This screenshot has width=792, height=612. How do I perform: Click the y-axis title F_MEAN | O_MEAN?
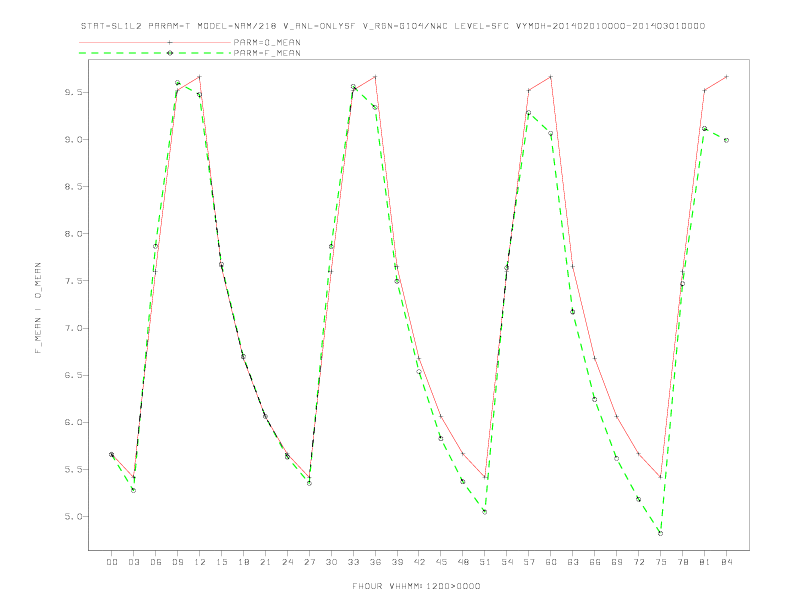(38, 308)
